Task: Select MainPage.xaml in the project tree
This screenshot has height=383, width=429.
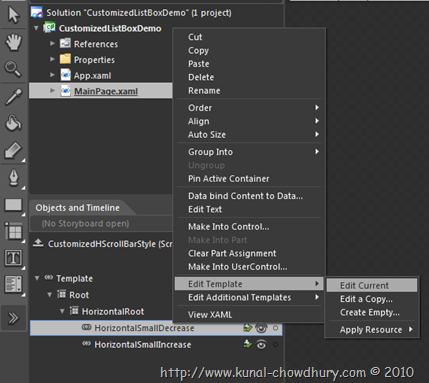Action: (106, 91)
